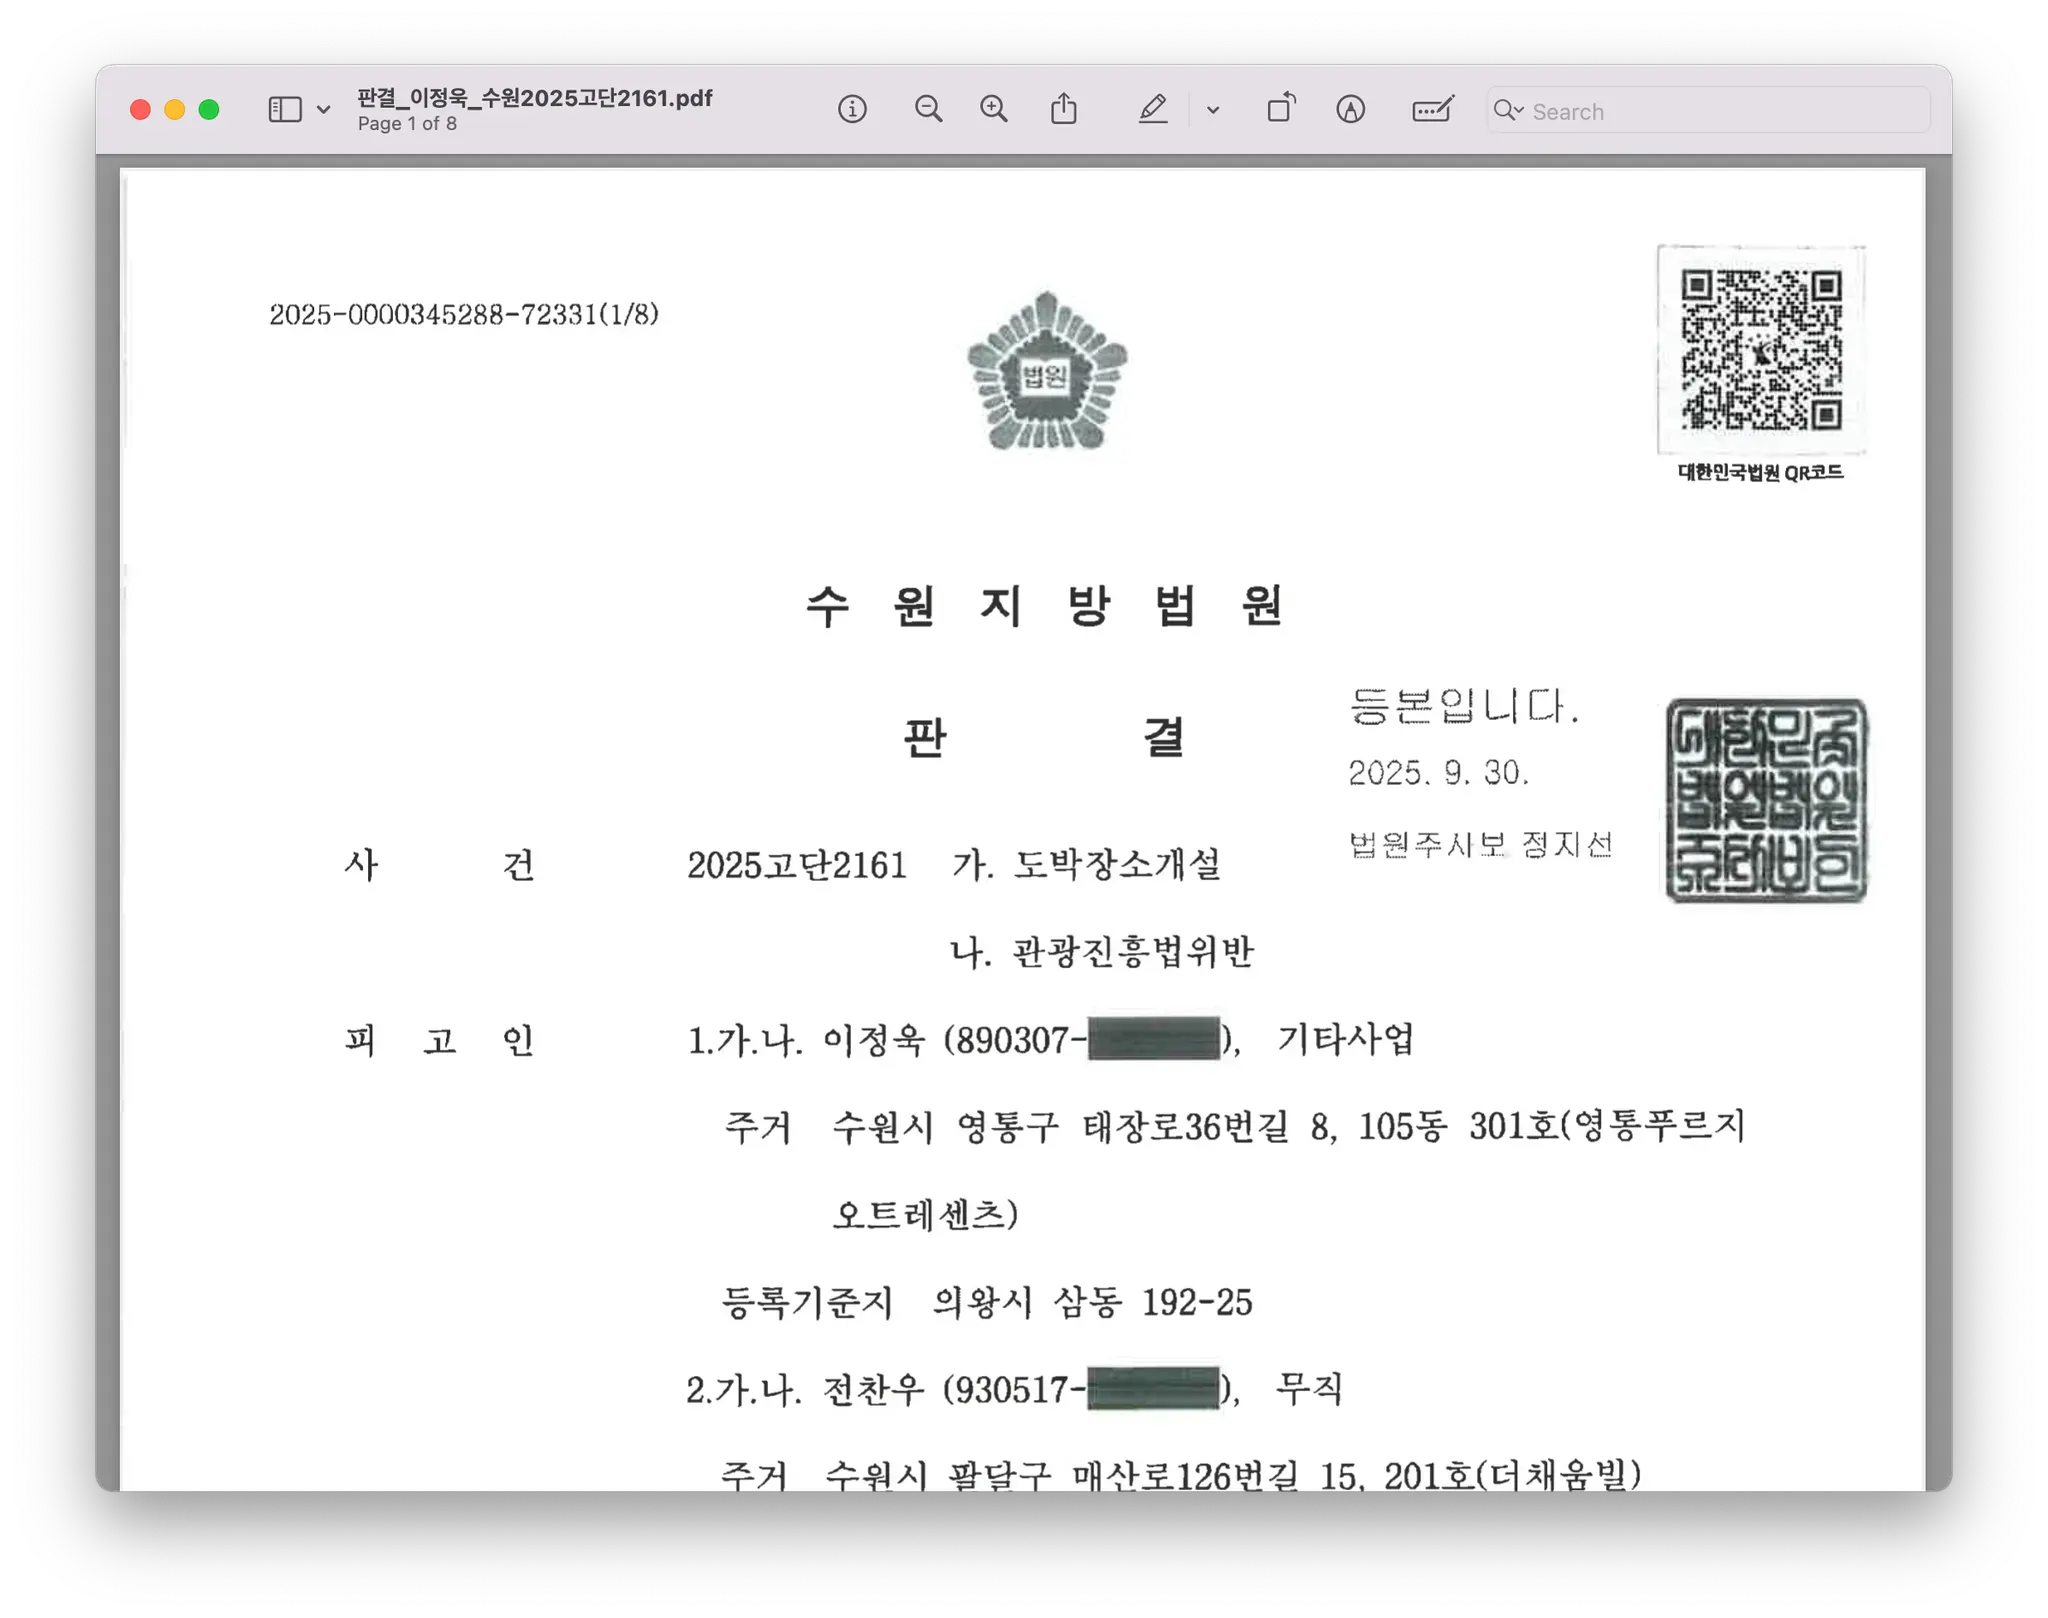Viewport: 2048px width, 1618px height.
Task: Click the Page 1 of 8 label
Action: (x=408, y=124)
